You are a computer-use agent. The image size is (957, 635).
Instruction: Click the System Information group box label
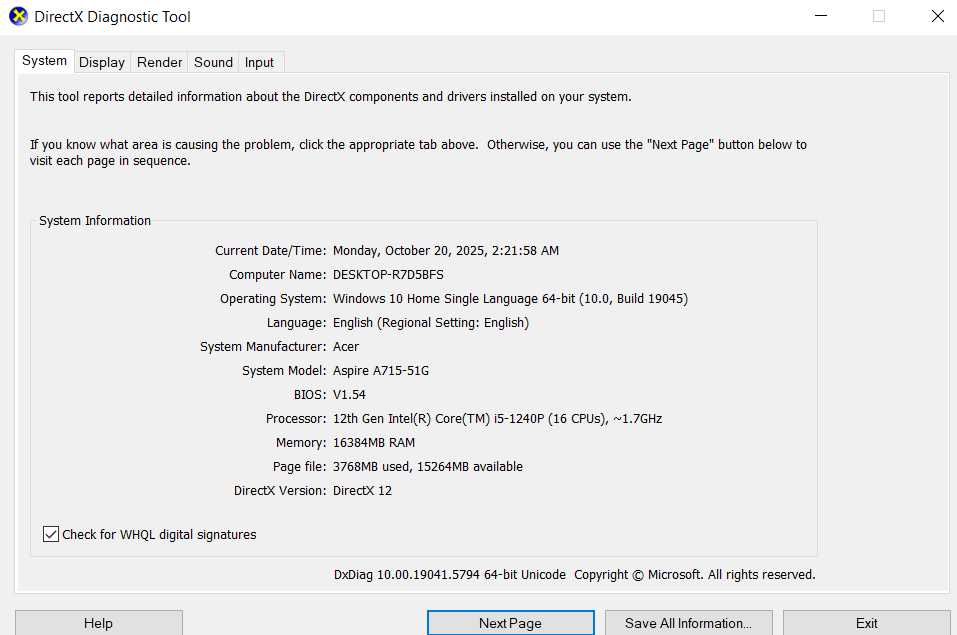tap(95, 220)
